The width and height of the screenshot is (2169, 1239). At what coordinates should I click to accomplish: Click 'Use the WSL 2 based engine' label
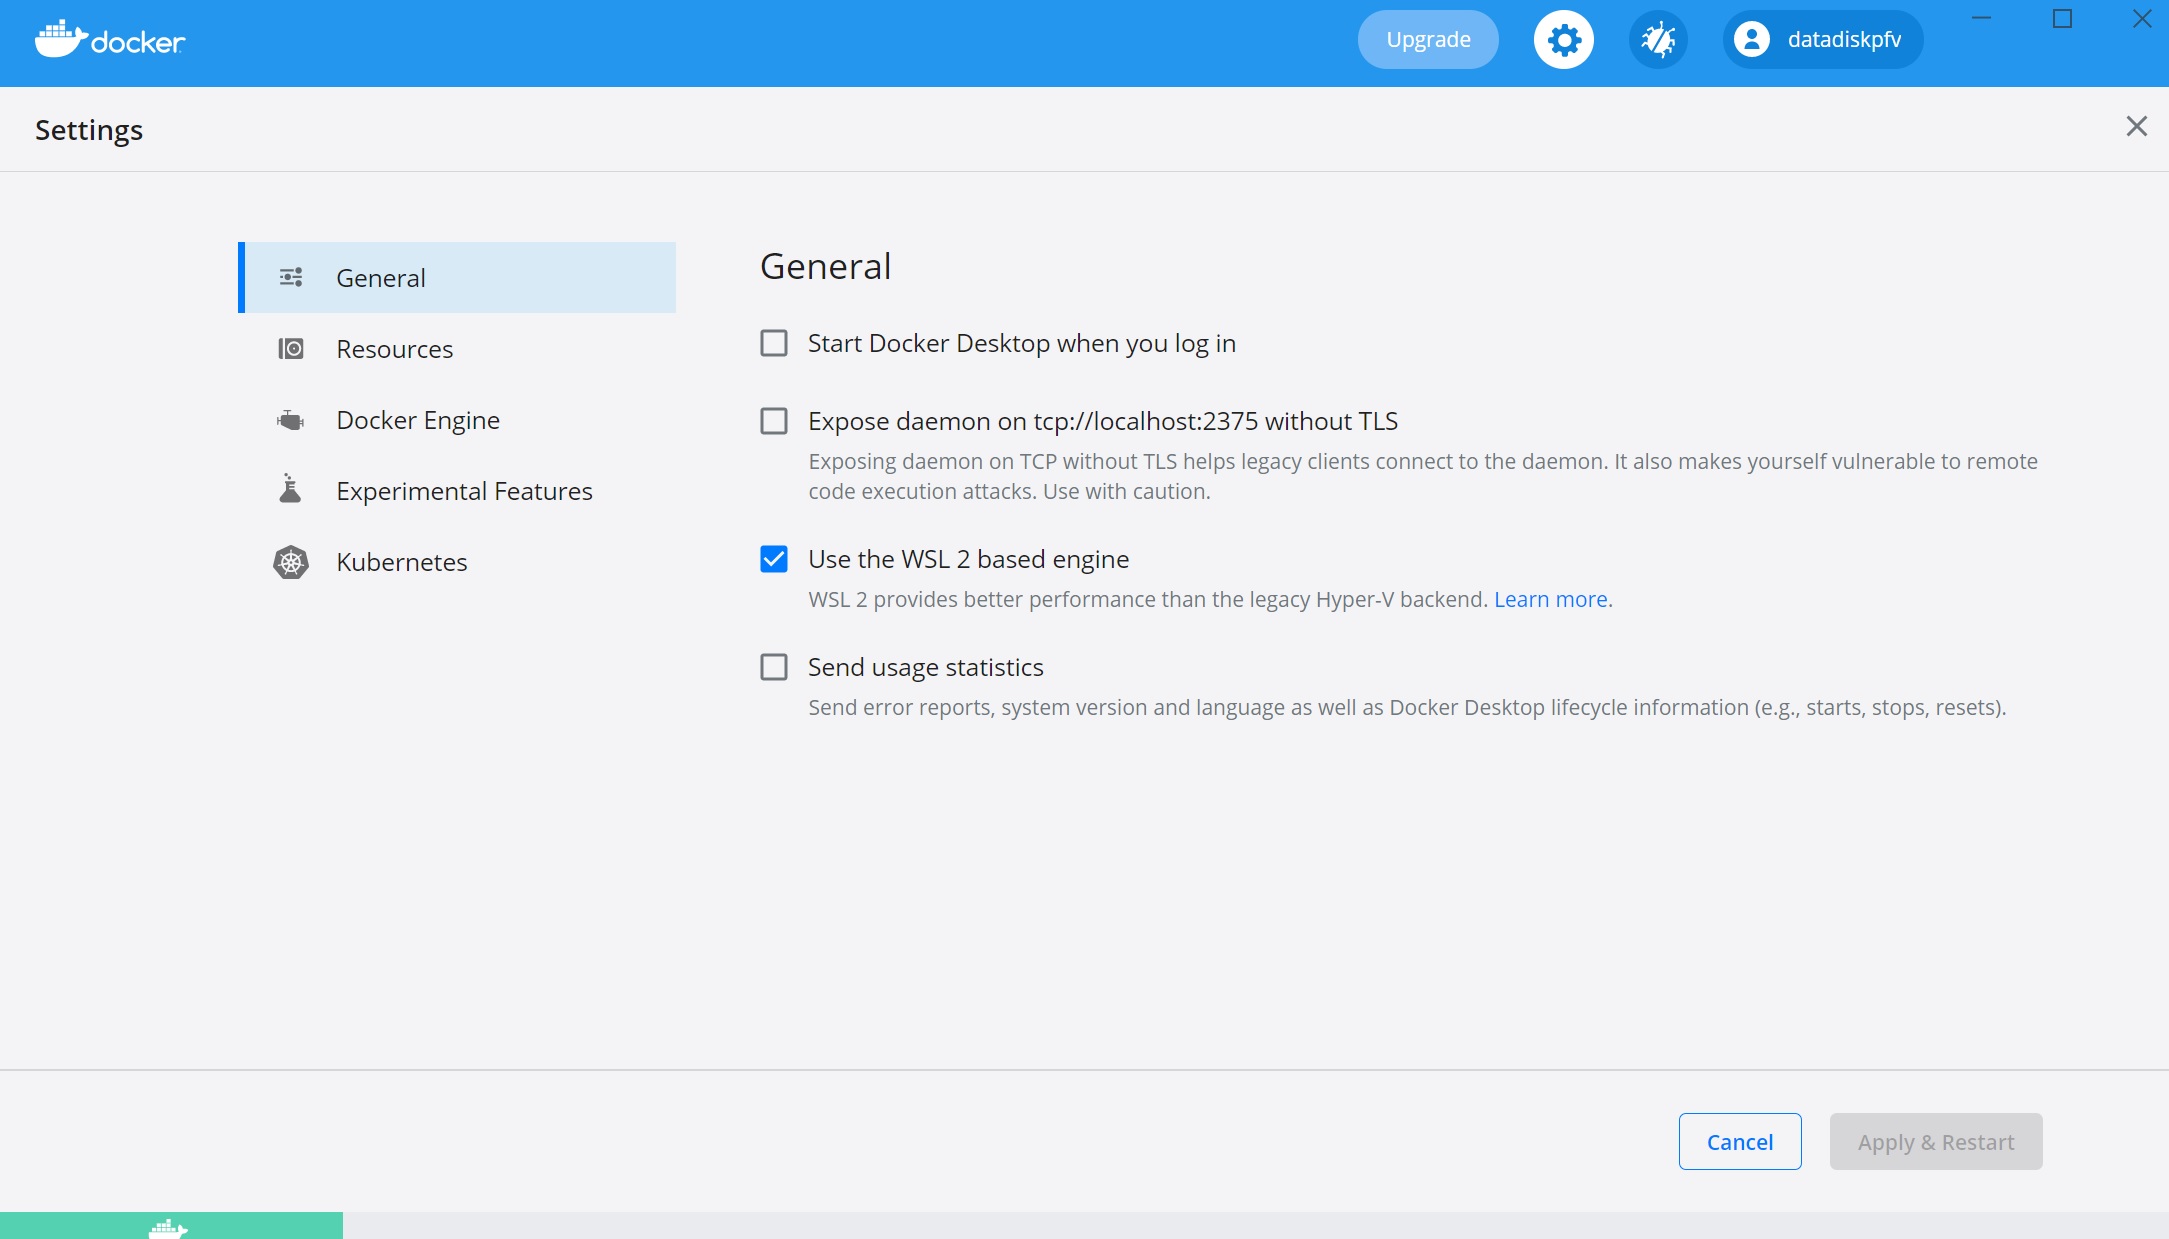pyautogui.click(x=968, y=560)
